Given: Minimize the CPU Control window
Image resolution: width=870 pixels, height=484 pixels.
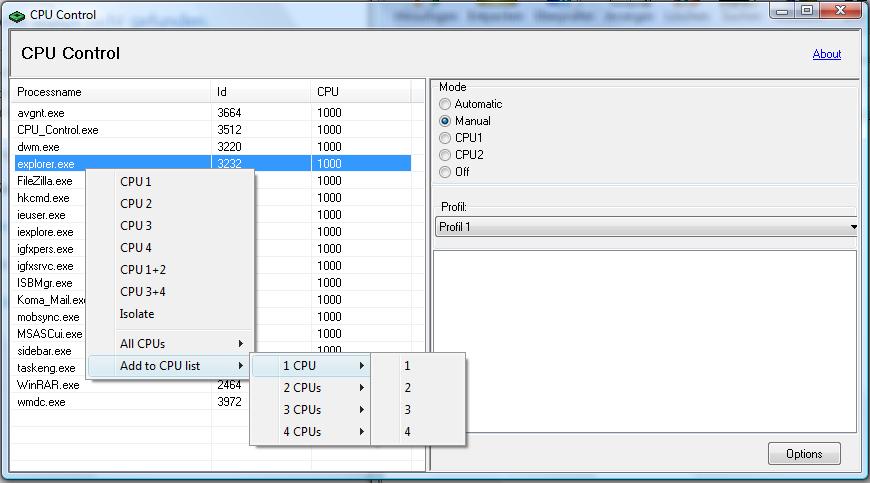Looking at the screenshot, I should click(x=782, y=11).
